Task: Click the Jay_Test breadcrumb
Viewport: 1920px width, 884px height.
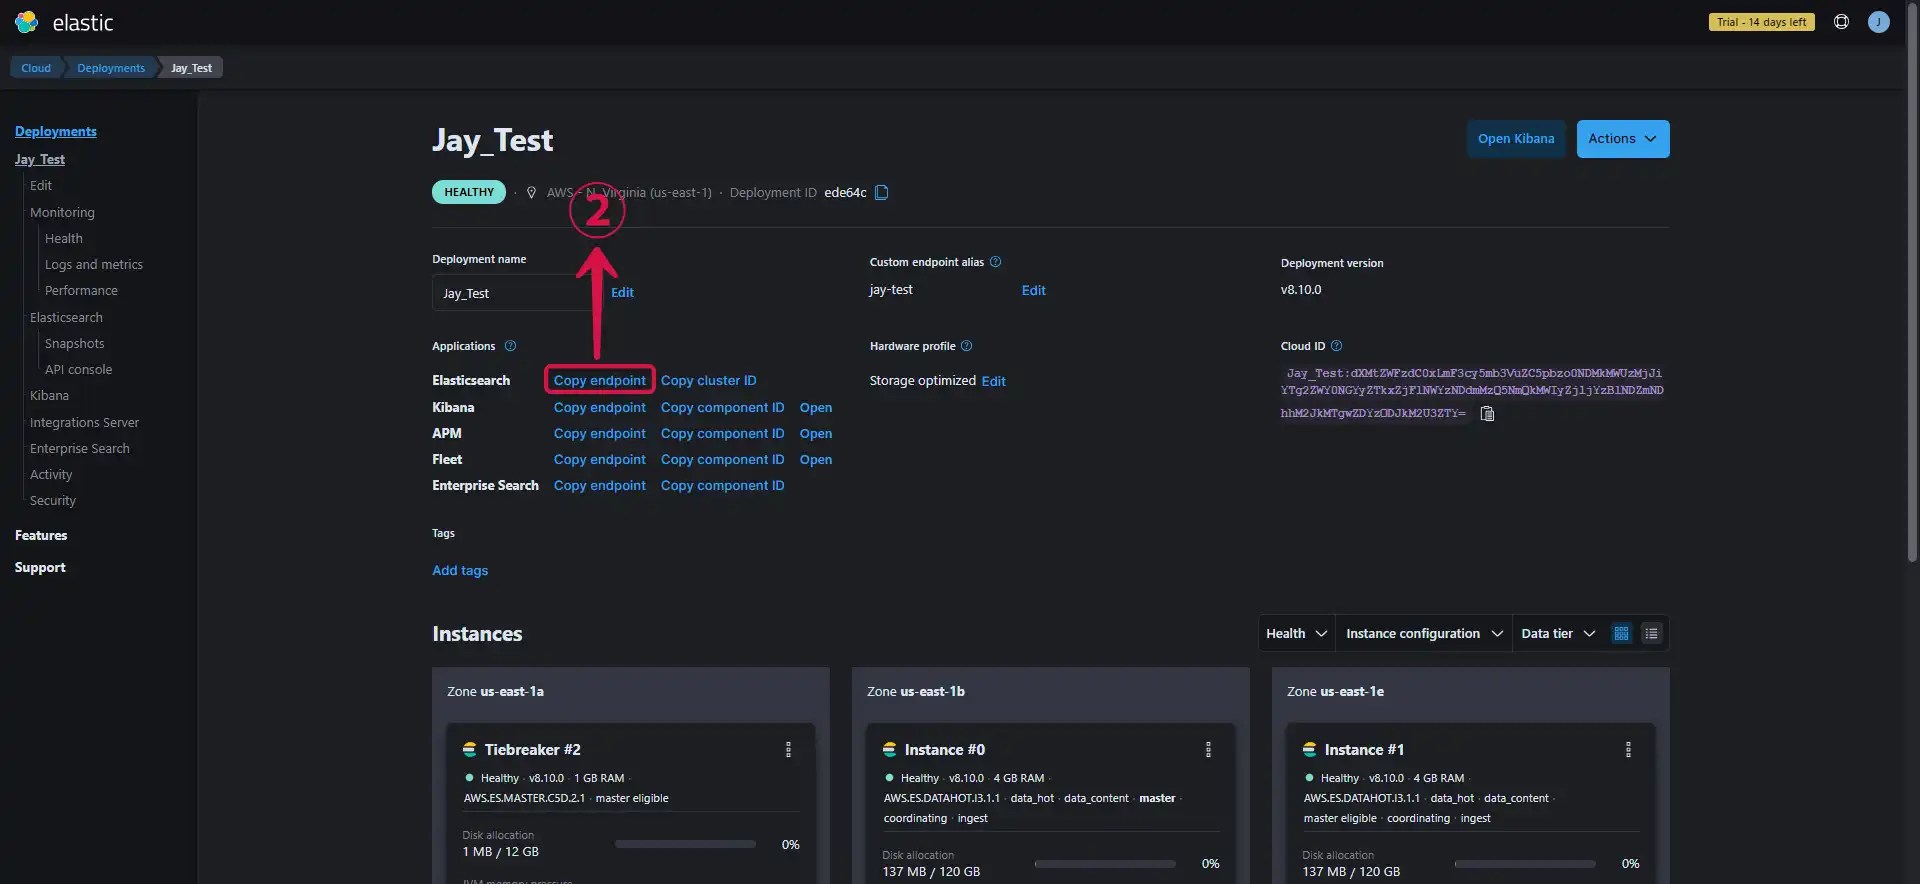Action: click(x=191, y=68)
